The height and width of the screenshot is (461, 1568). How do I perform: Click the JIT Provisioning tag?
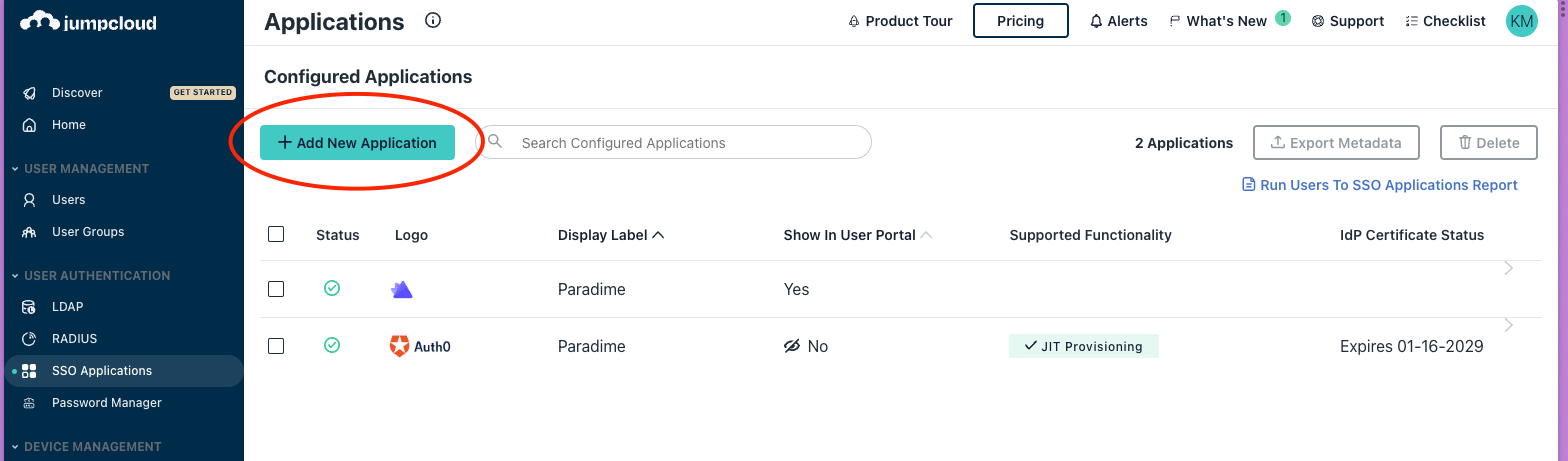[1084, 346]
